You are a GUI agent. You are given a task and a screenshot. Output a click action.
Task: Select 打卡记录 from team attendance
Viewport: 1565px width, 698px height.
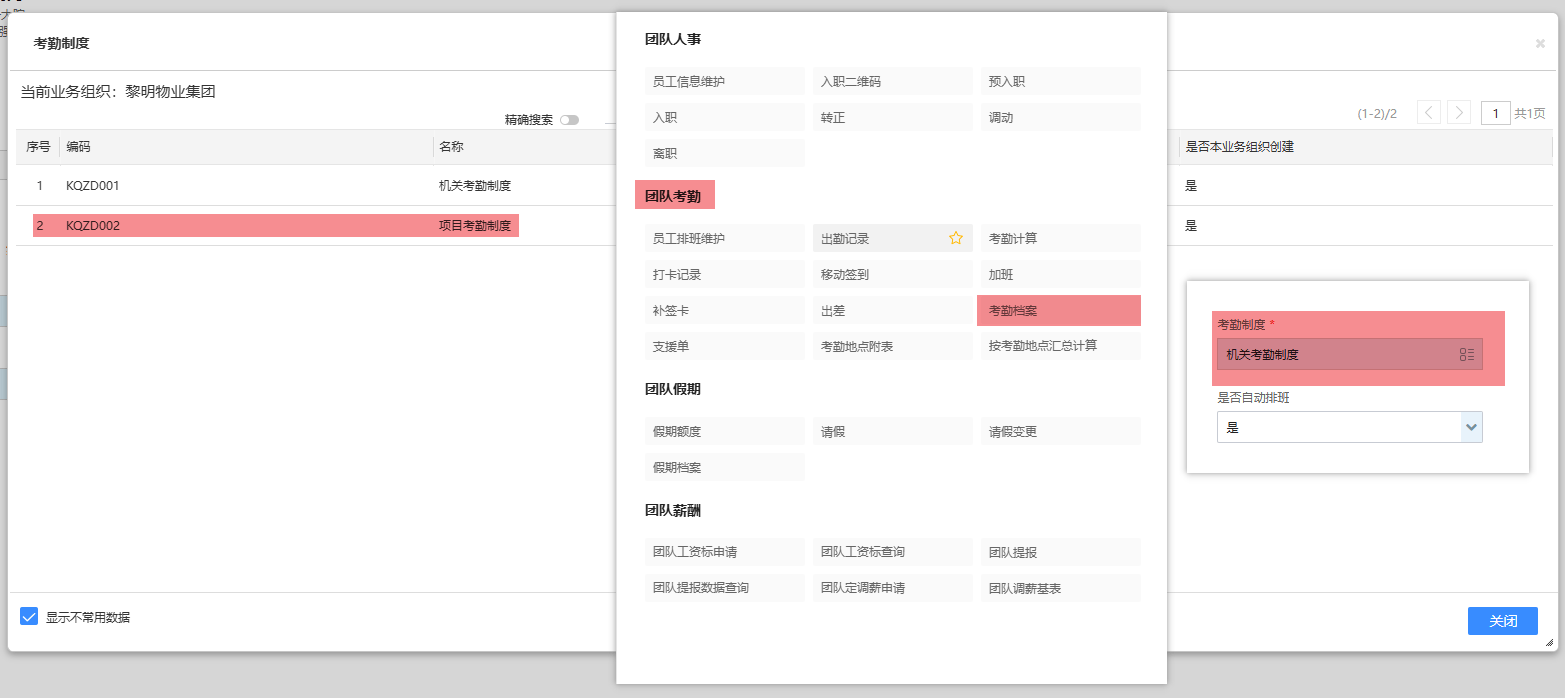click(724, 275)
